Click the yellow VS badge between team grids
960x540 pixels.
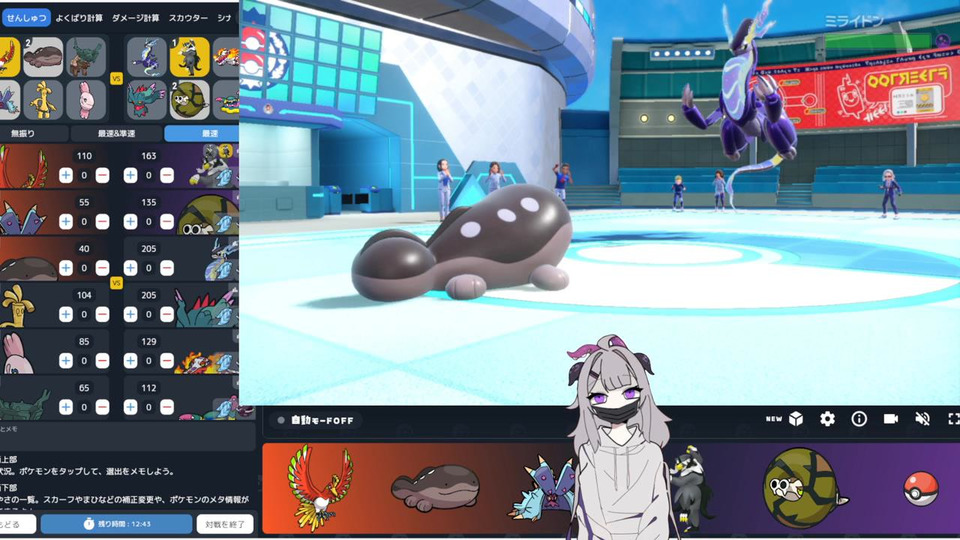(116, 78)
